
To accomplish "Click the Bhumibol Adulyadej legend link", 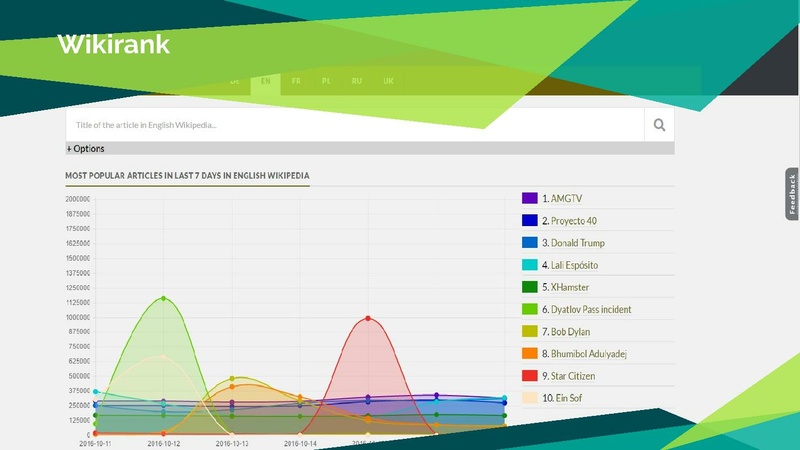I will point(583,354).
